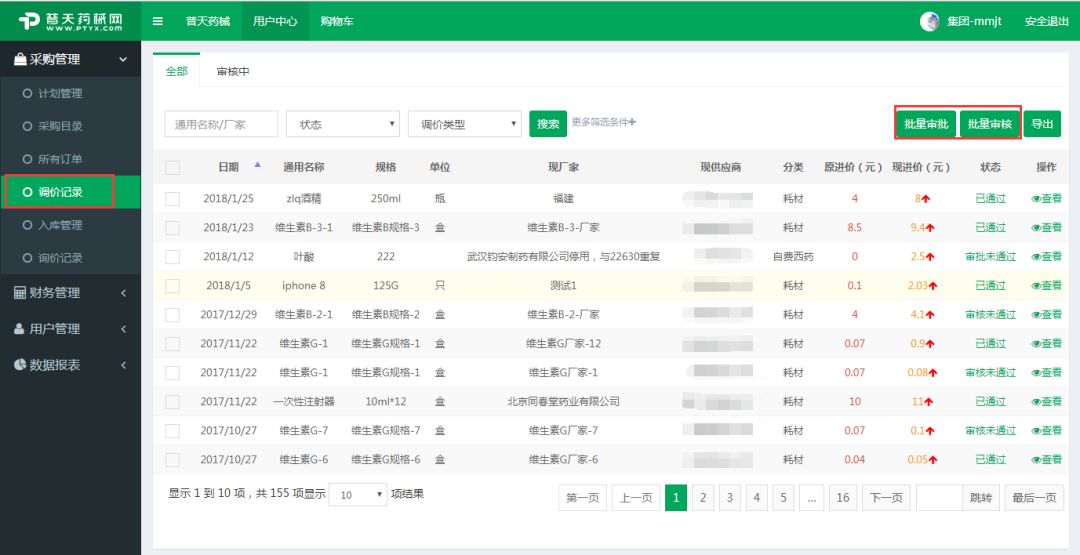Screen dimensions: 1080x555
Task: Go to the 第一页 page
Action: click(x=583, y=498)
